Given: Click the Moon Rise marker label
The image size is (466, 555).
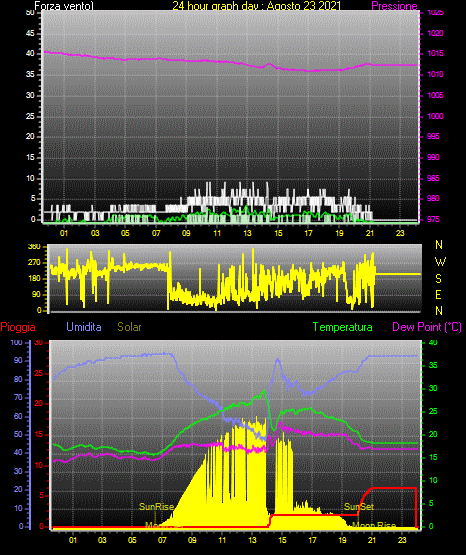Looking at the screenshot, I should click(374, 525).
